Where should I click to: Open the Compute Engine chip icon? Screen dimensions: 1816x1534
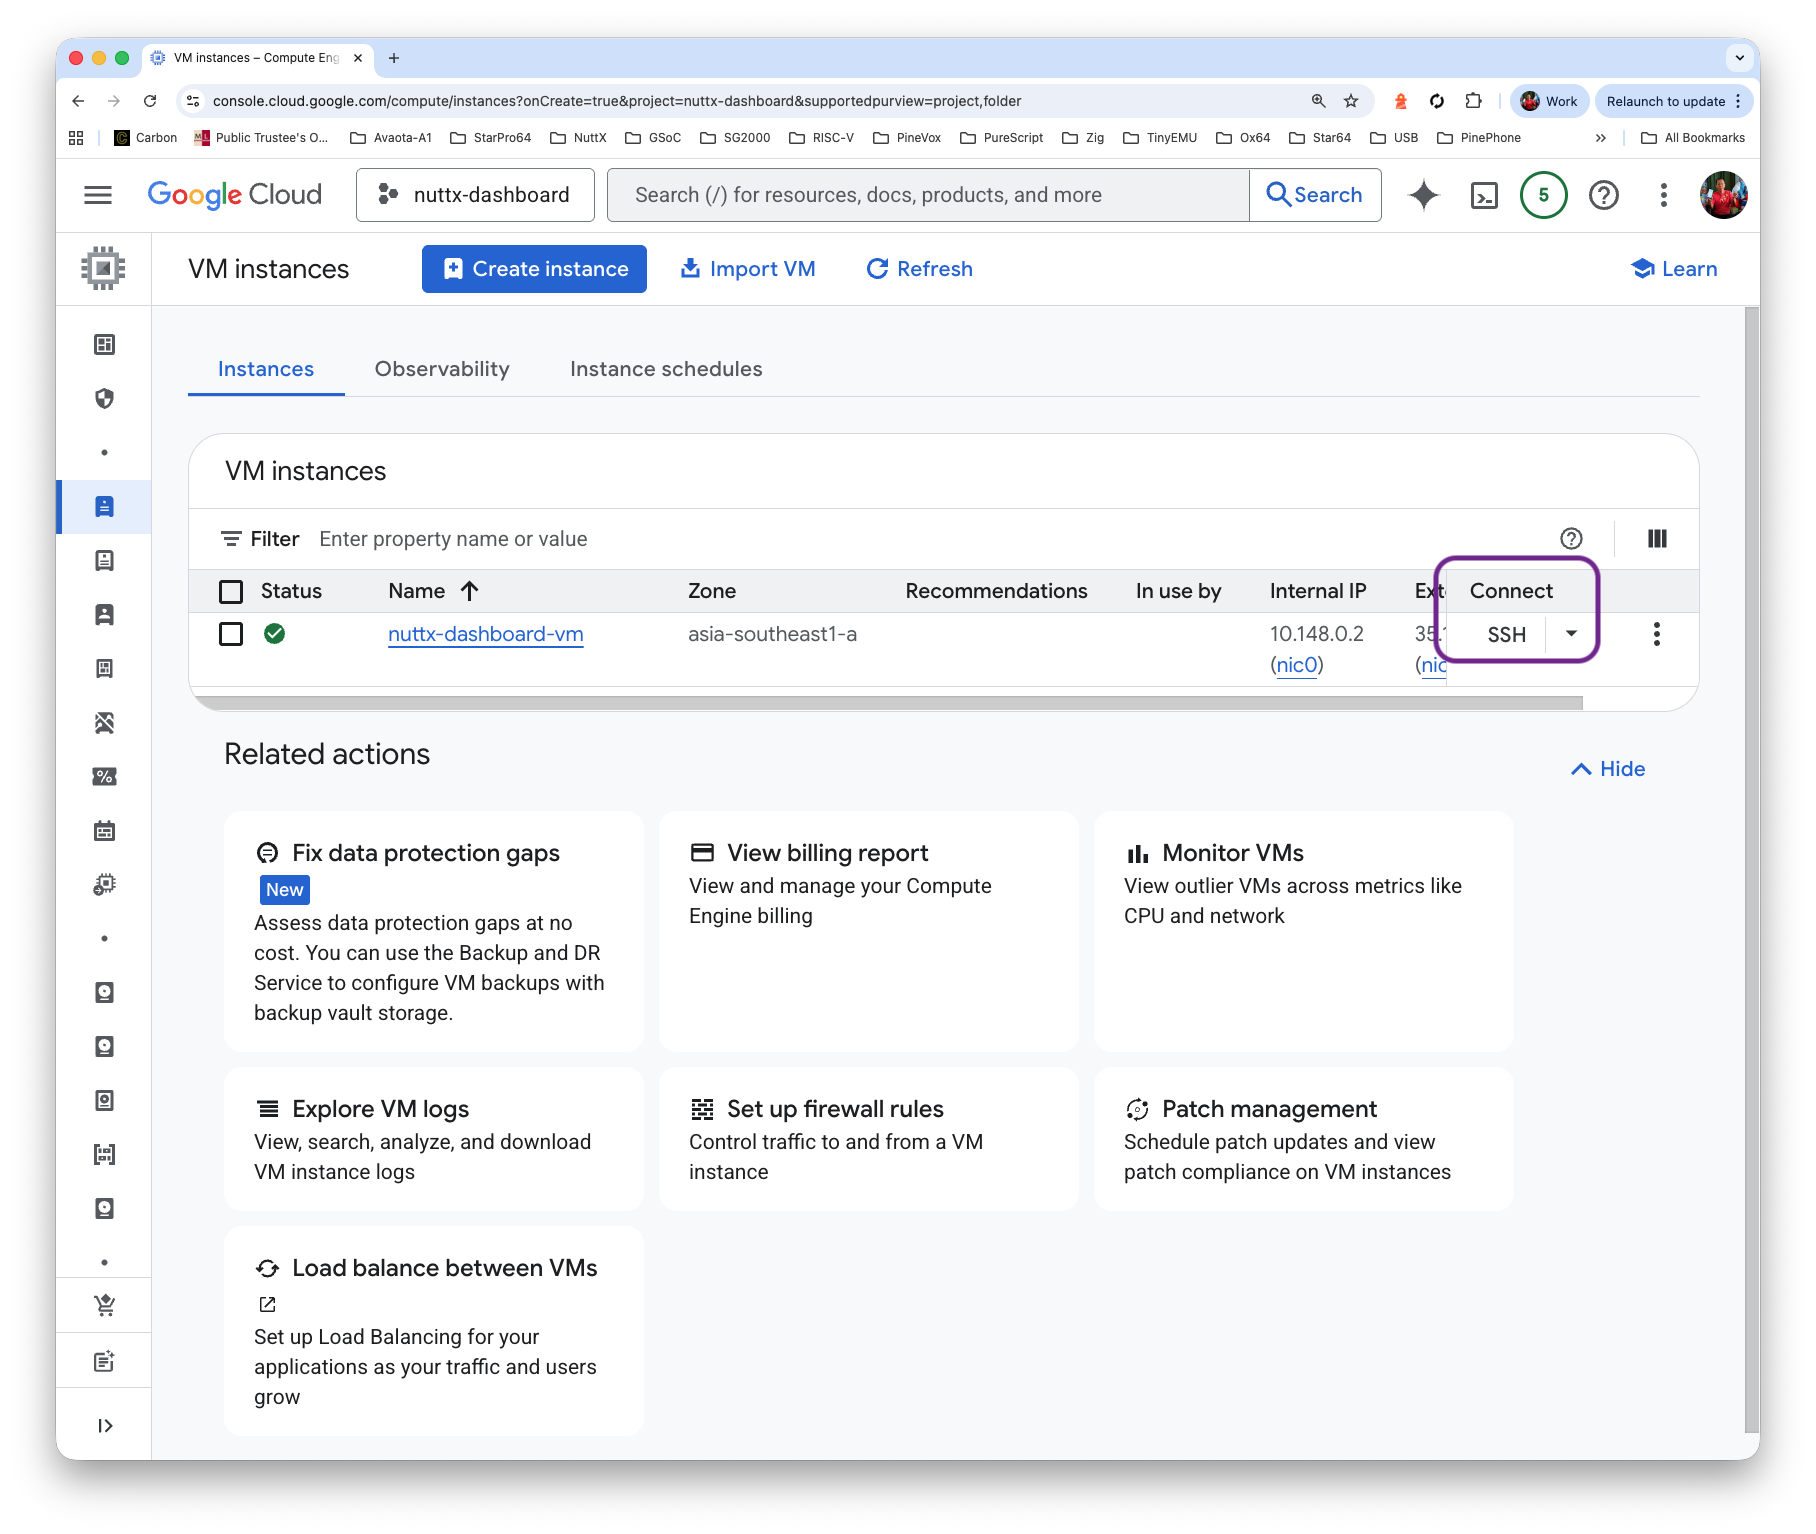103,268
